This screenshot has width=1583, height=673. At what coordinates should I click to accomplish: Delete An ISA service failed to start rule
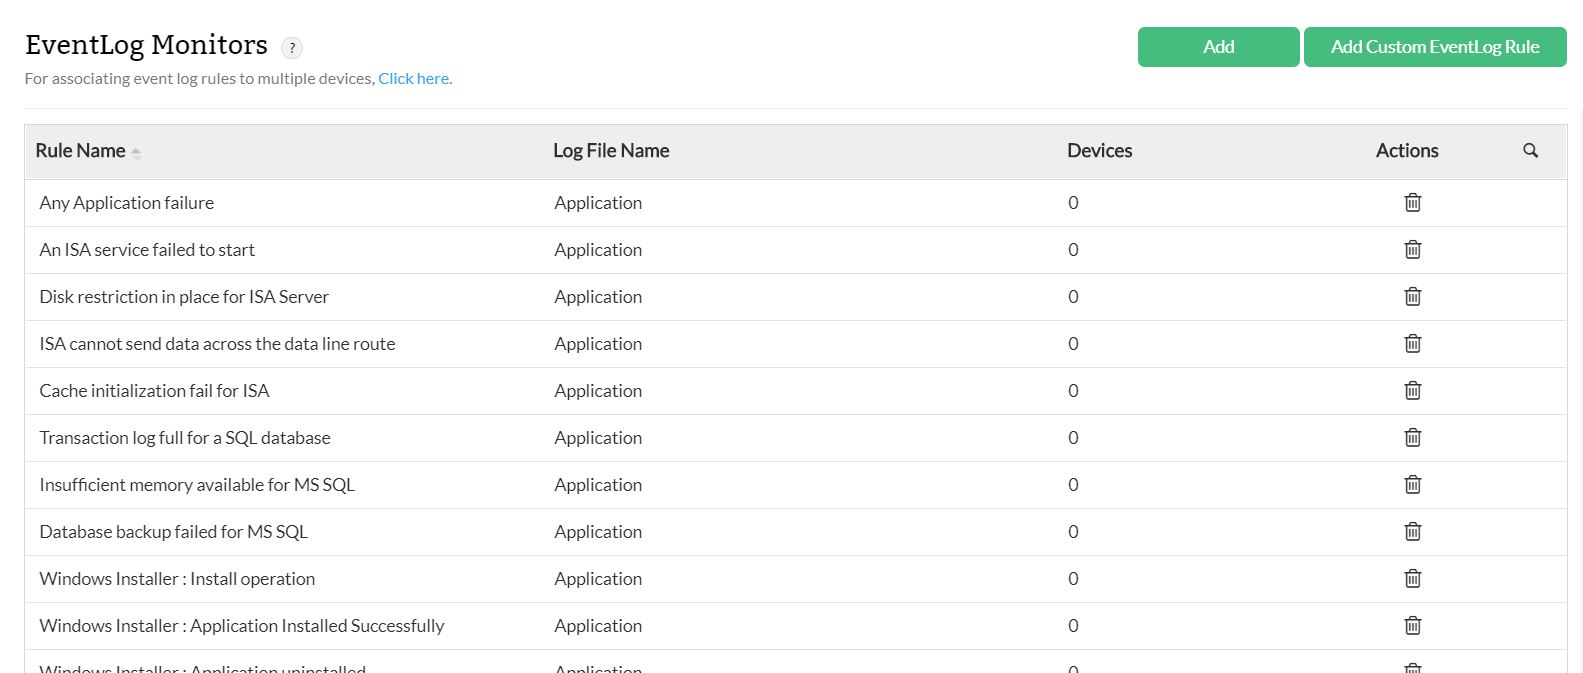pos(1412,250)
